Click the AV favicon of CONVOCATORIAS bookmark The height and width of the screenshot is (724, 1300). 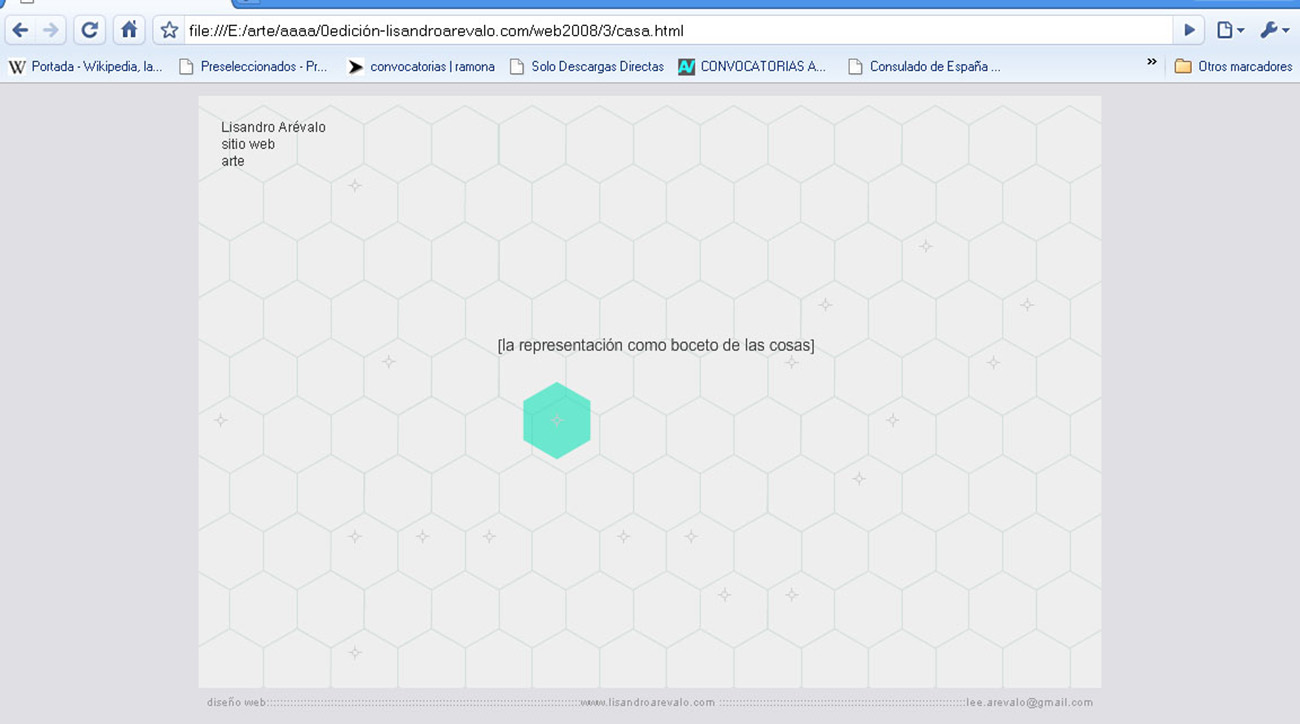686,67
